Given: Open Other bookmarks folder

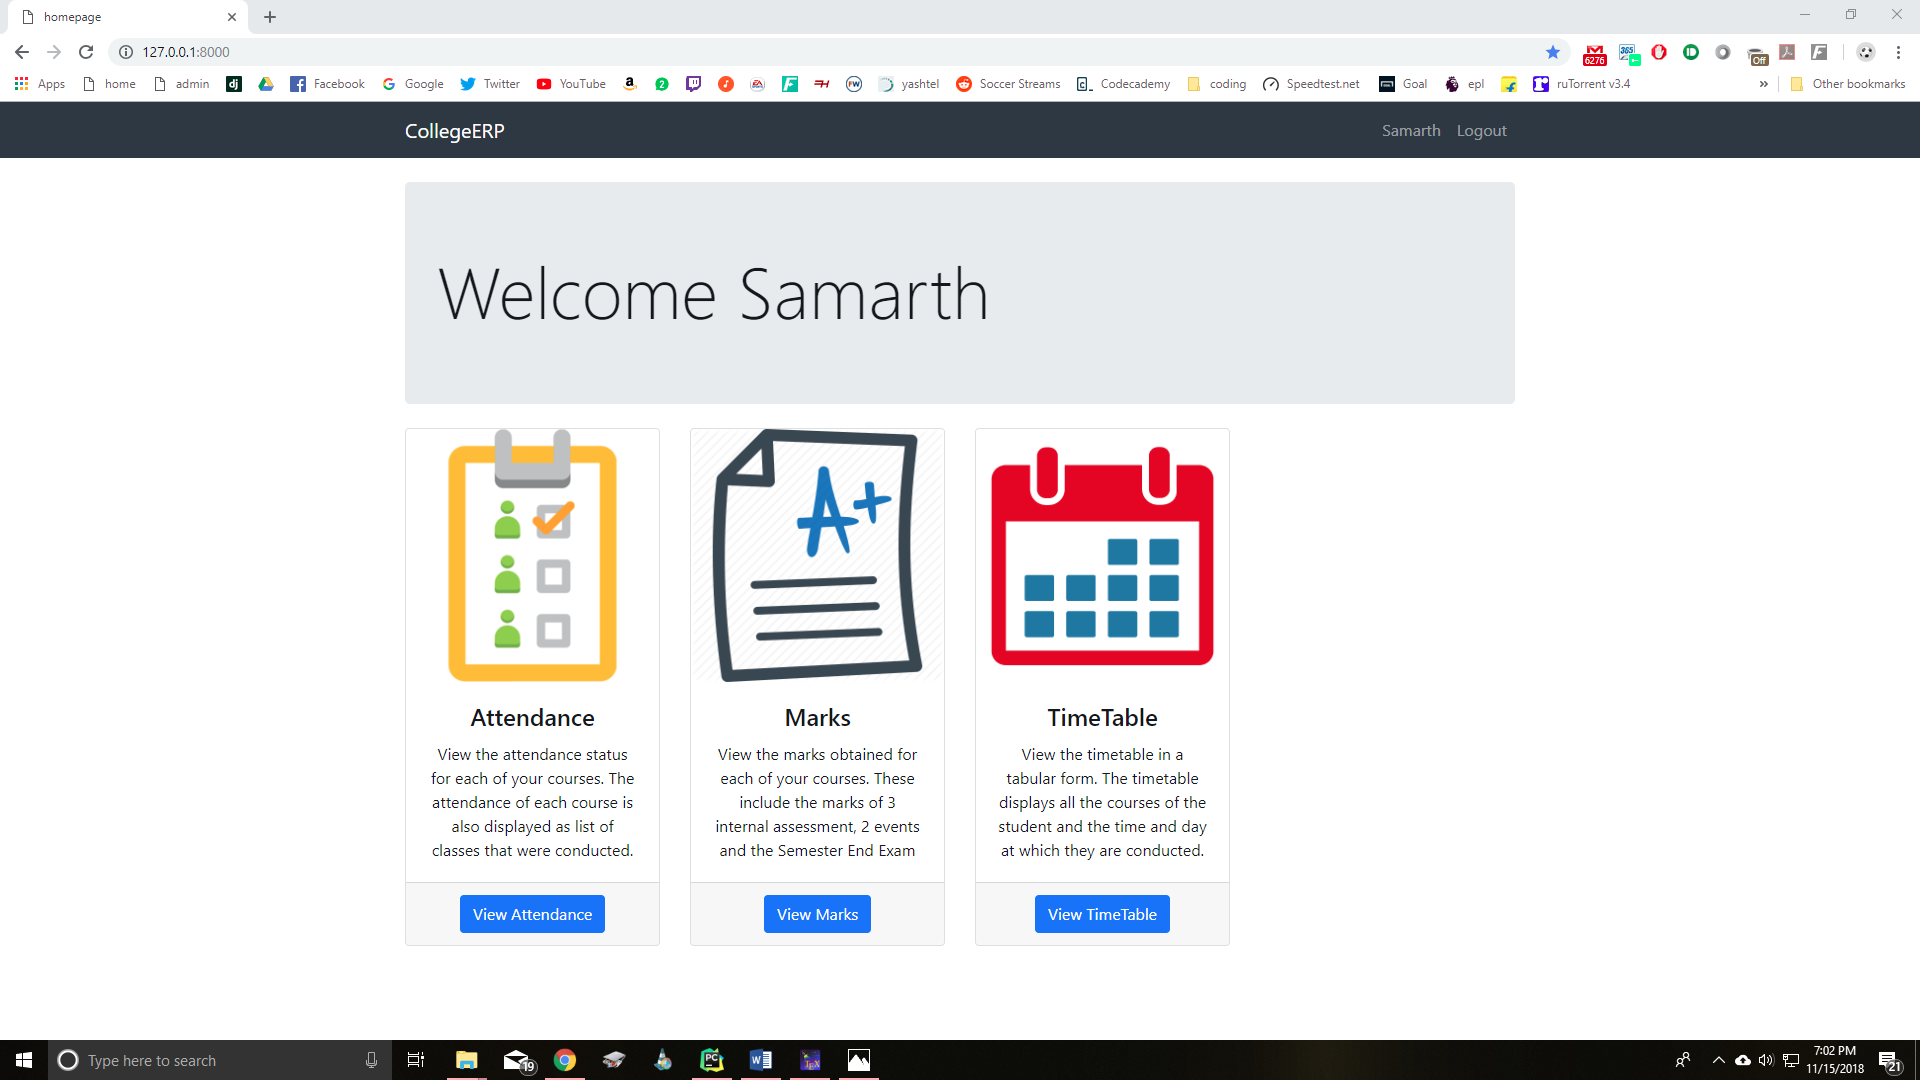Looking at the screenshot, I should (x=1847, y=84).
